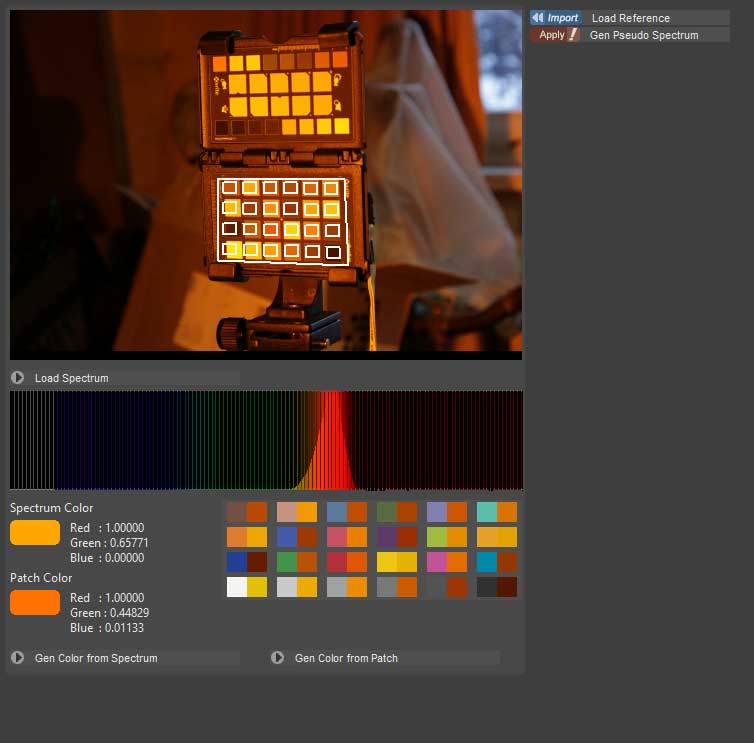754x743 pixels.
Task: Click the Patch Color orange swatch
Action: coord(35,602)
